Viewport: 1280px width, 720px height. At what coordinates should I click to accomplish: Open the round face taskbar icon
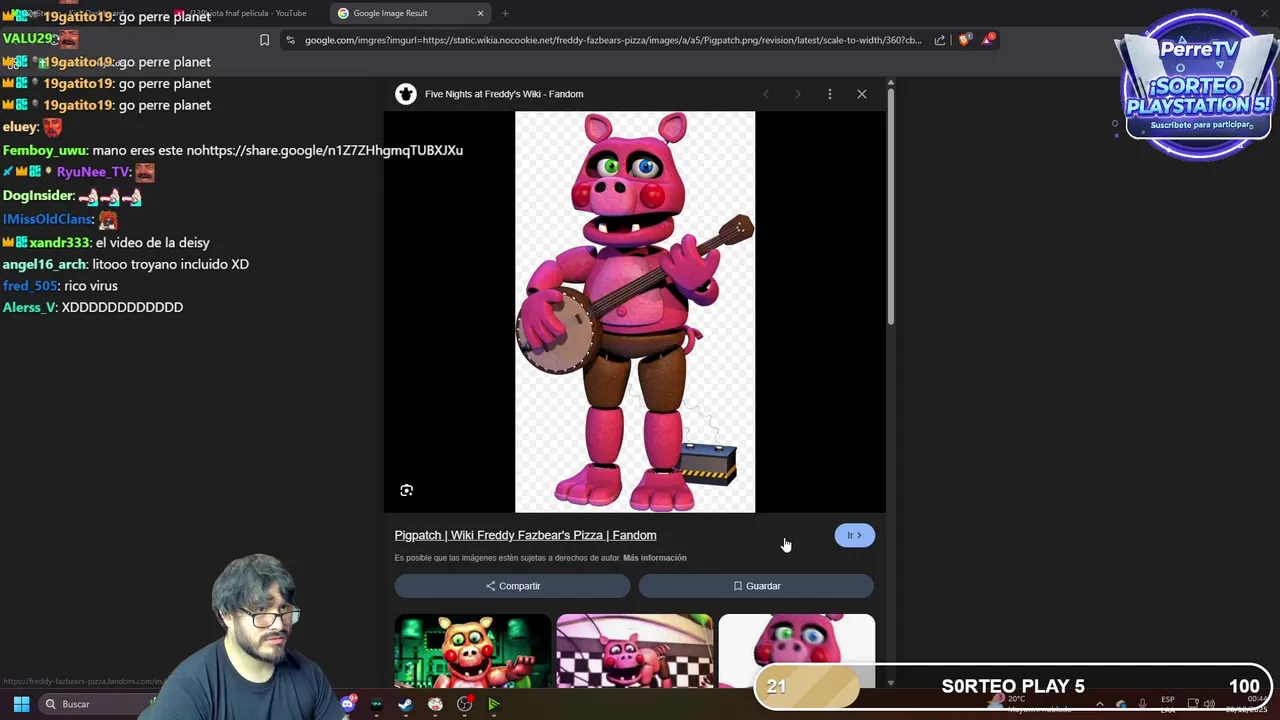coord(435,704)
